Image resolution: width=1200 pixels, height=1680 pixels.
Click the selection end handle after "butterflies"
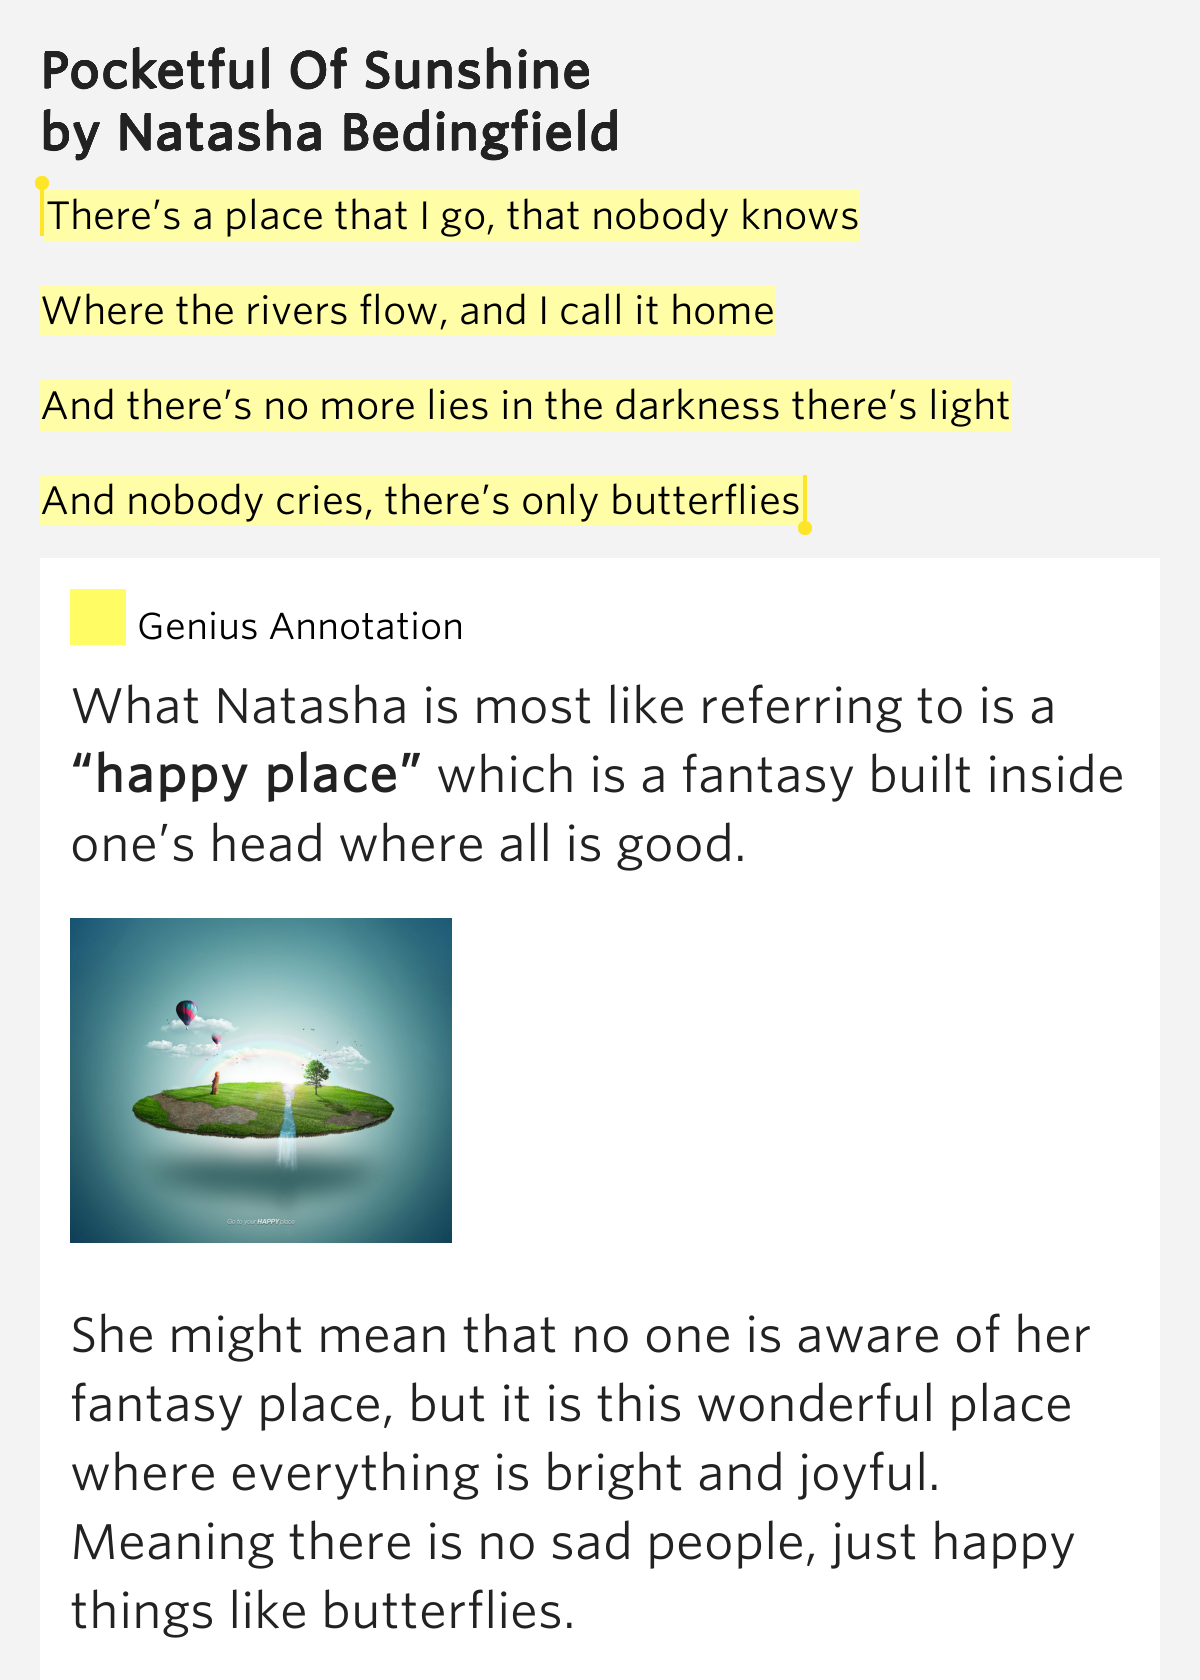805,527
